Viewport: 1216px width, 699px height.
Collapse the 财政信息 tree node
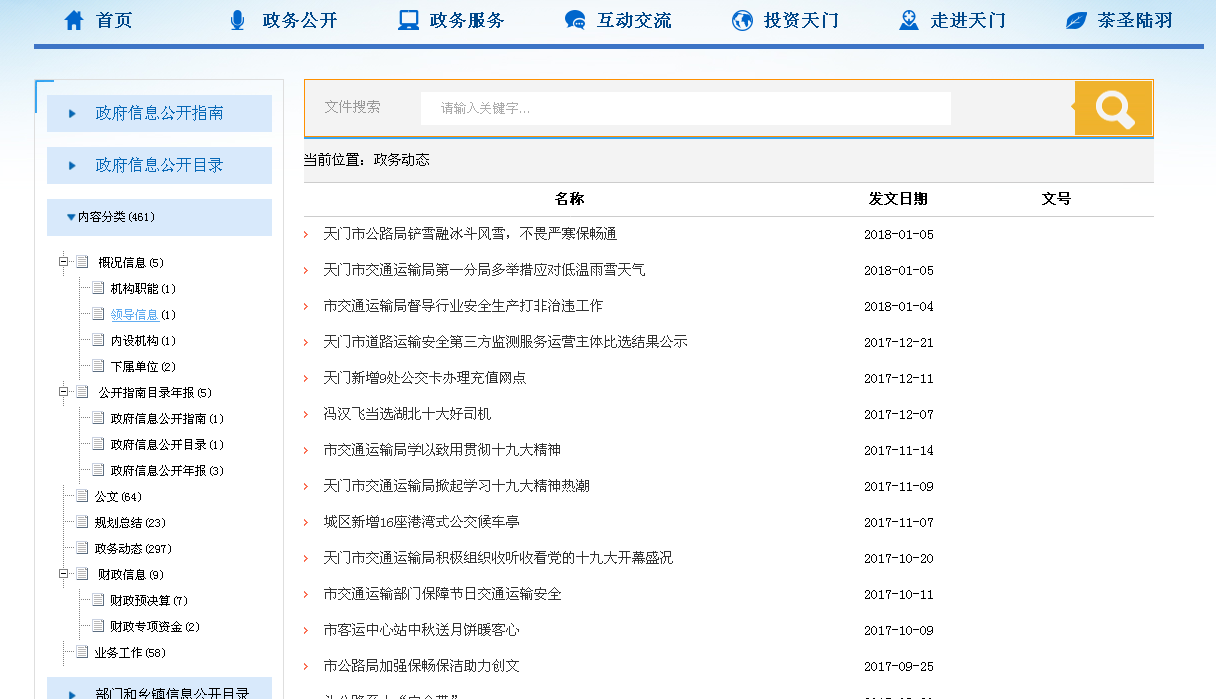[64, 574]
